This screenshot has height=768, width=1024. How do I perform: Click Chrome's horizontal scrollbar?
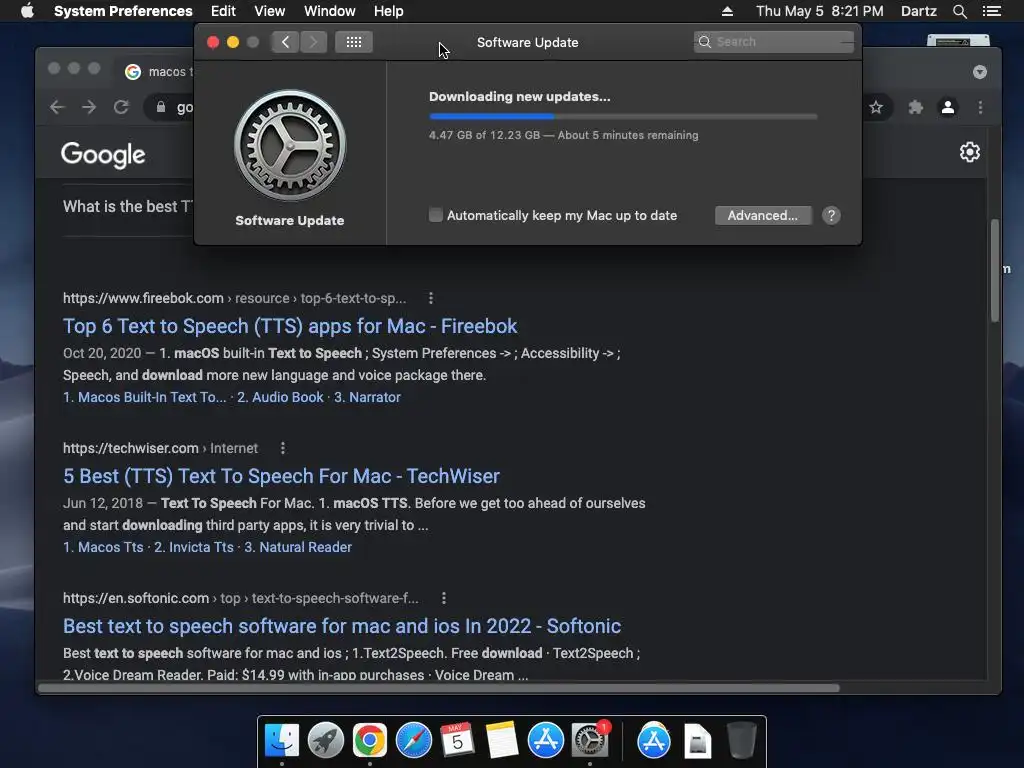[439, 688]
